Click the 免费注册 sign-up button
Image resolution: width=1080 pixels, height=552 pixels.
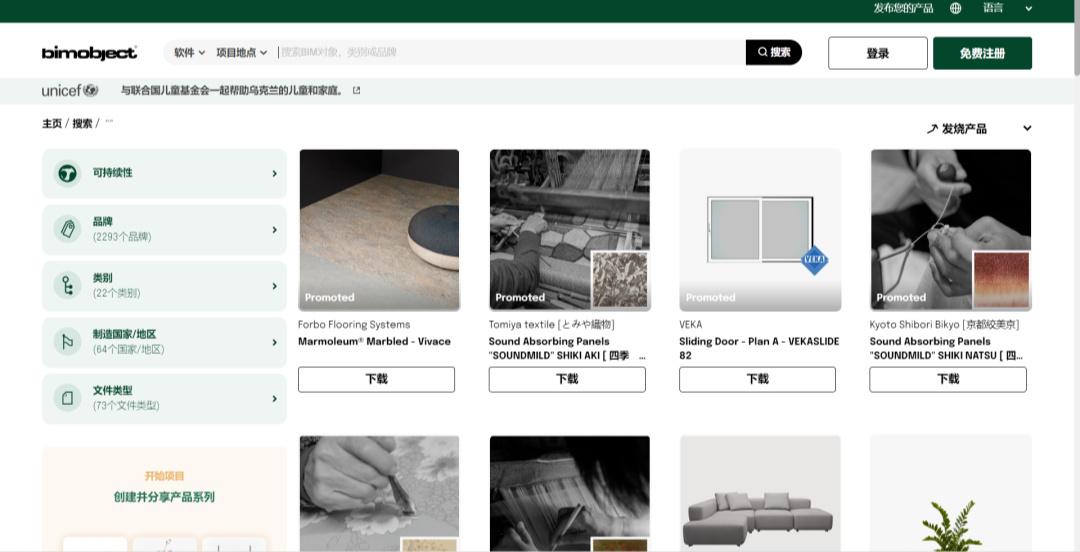click(982, 53)
